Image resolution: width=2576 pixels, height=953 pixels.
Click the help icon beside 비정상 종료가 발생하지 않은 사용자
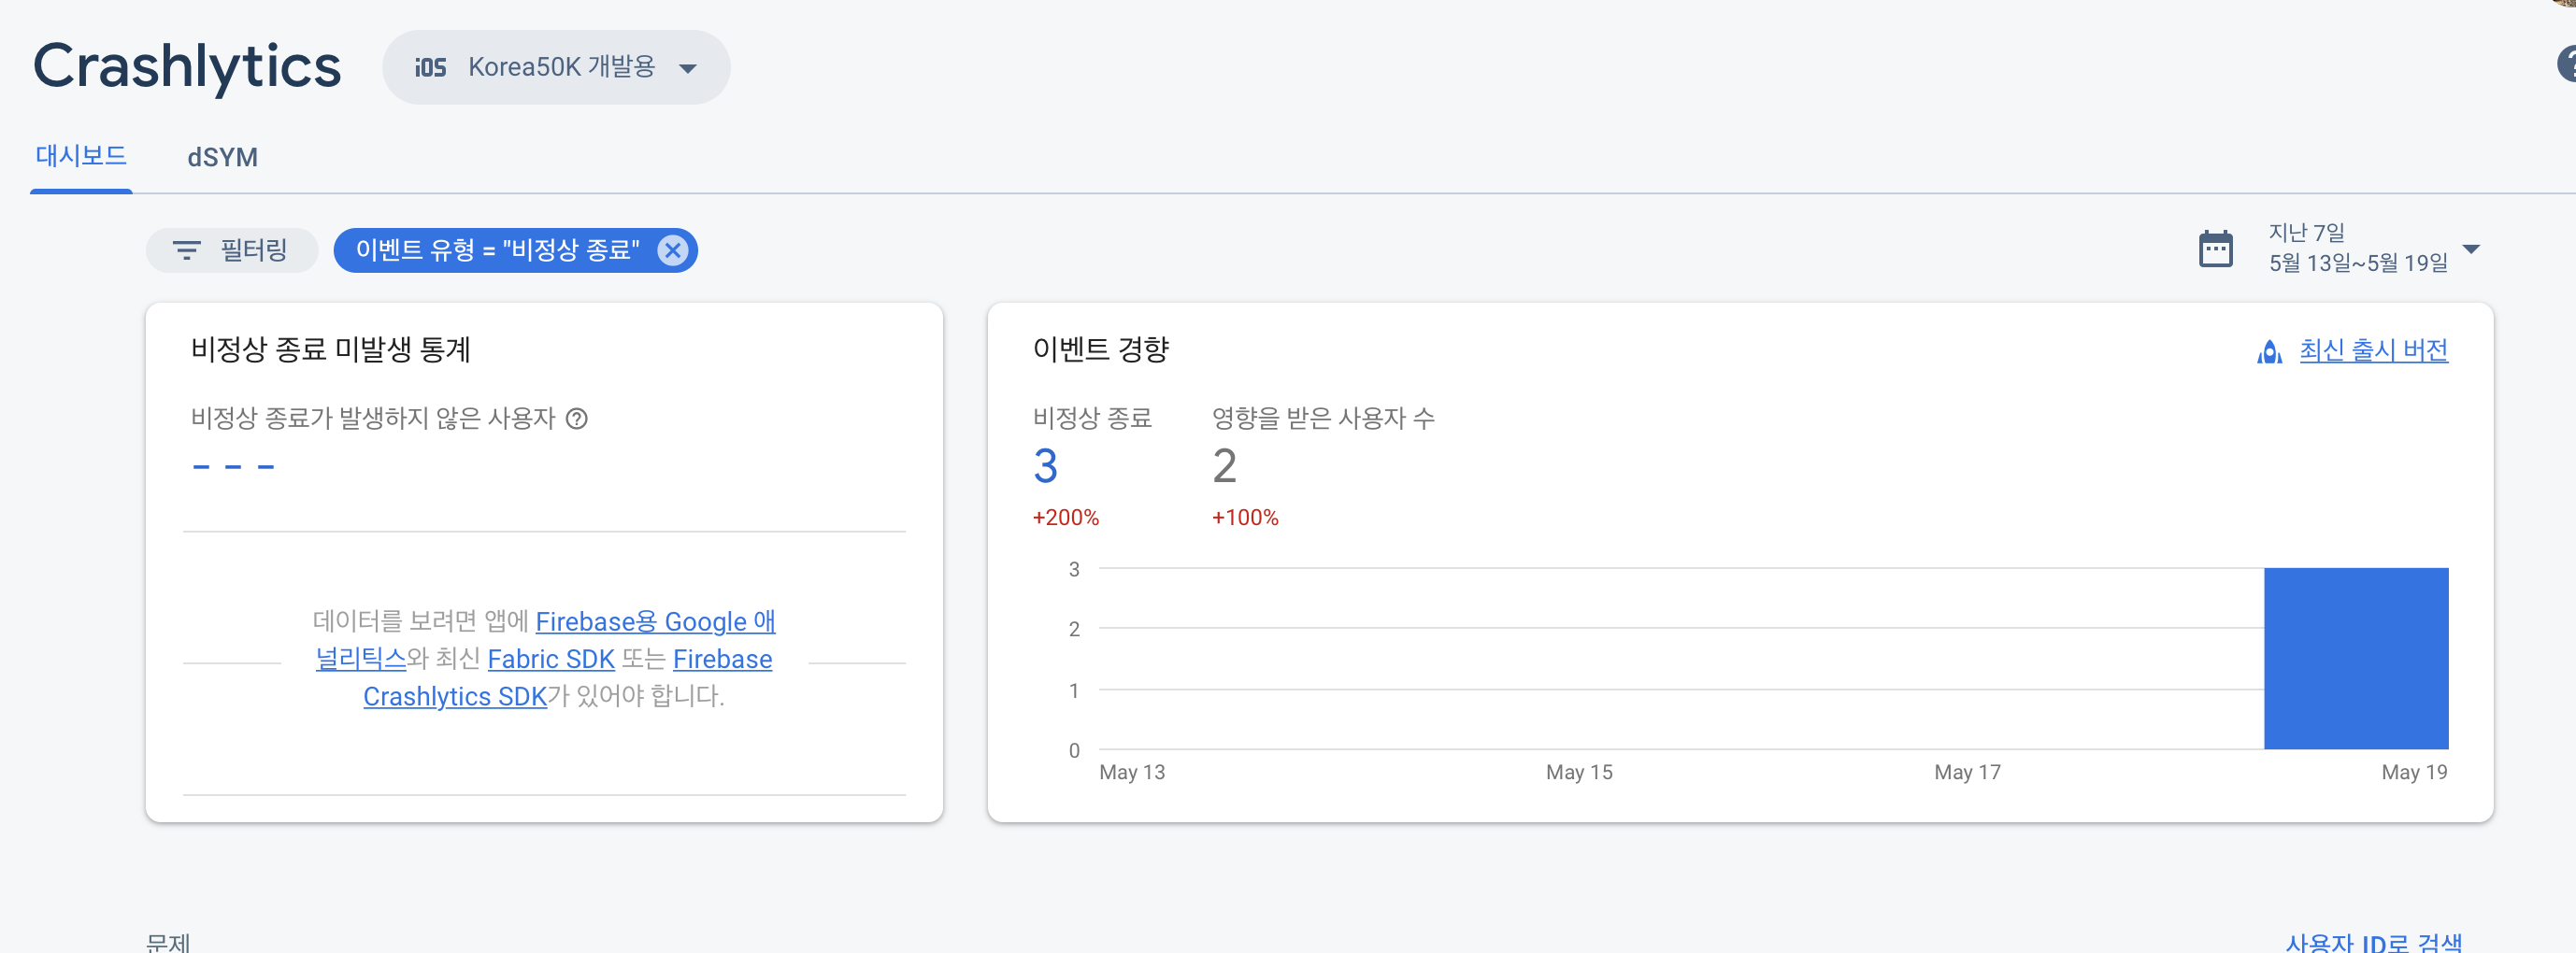point(577,418)
